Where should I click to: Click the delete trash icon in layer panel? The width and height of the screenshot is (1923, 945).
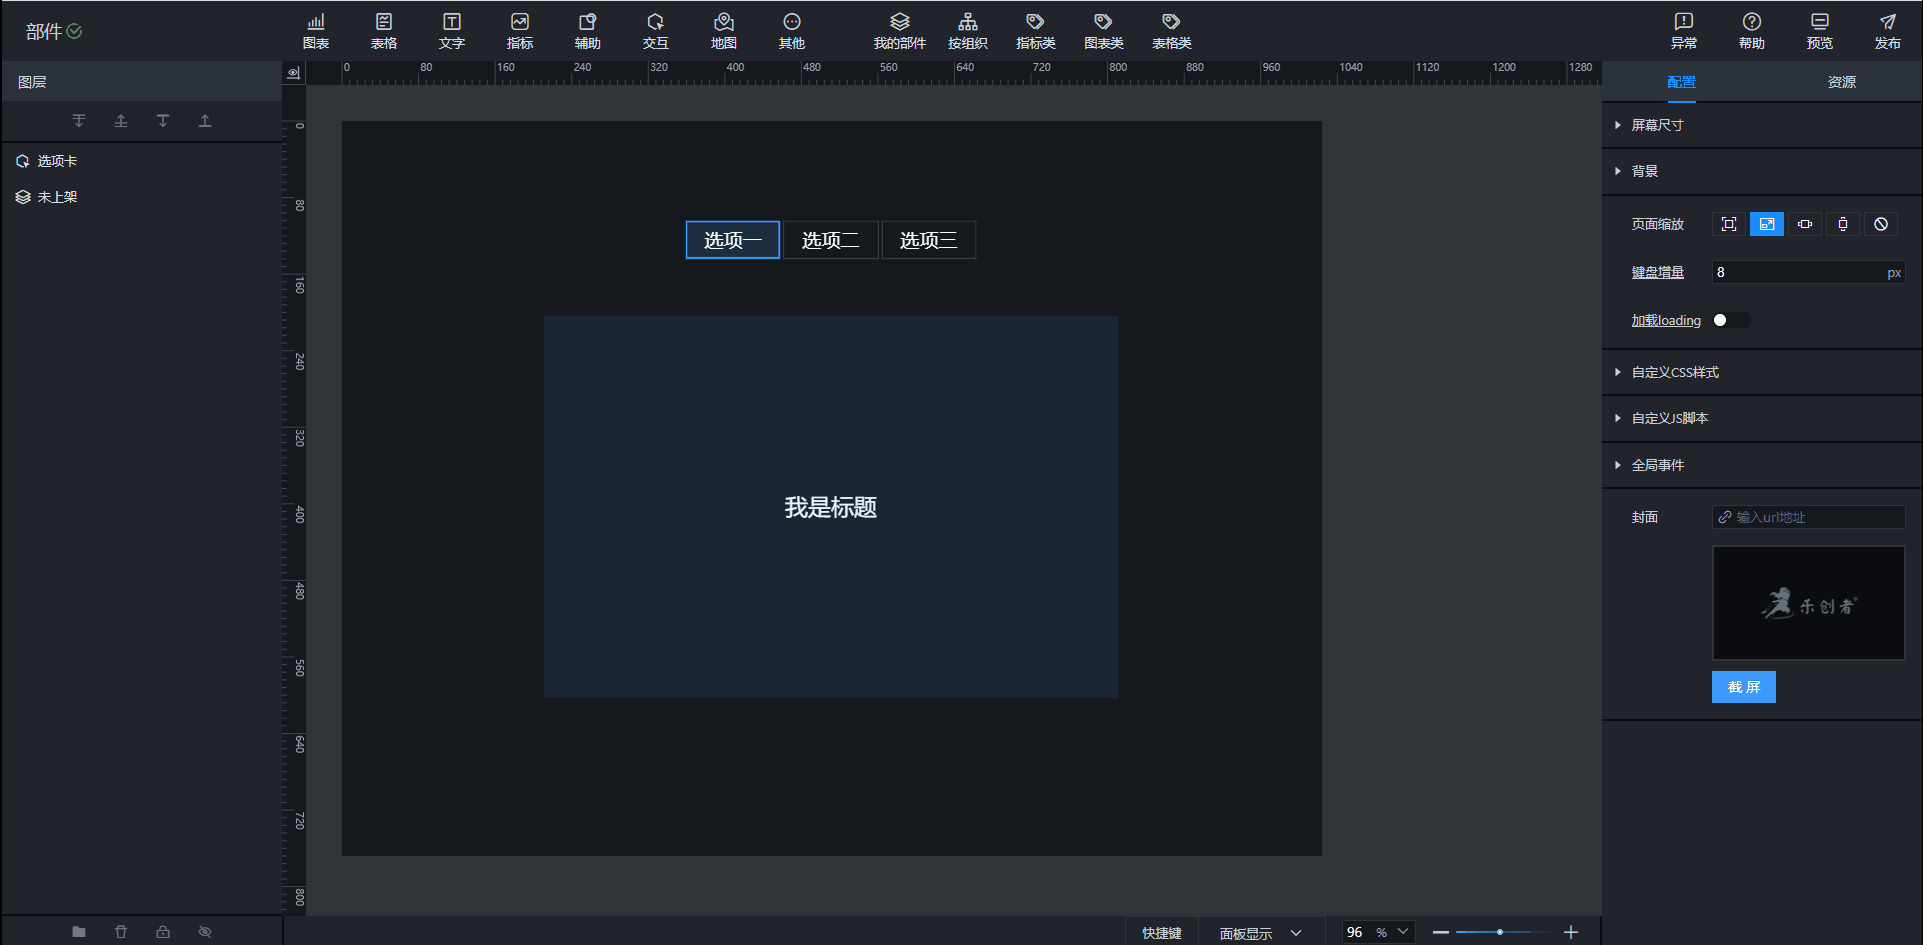pos(121,932)
